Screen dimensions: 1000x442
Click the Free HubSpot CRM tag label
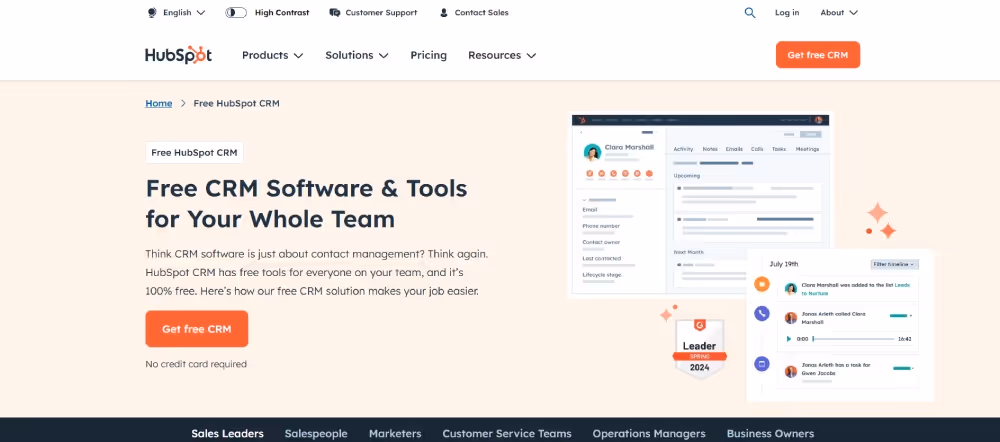pos(194,152)
